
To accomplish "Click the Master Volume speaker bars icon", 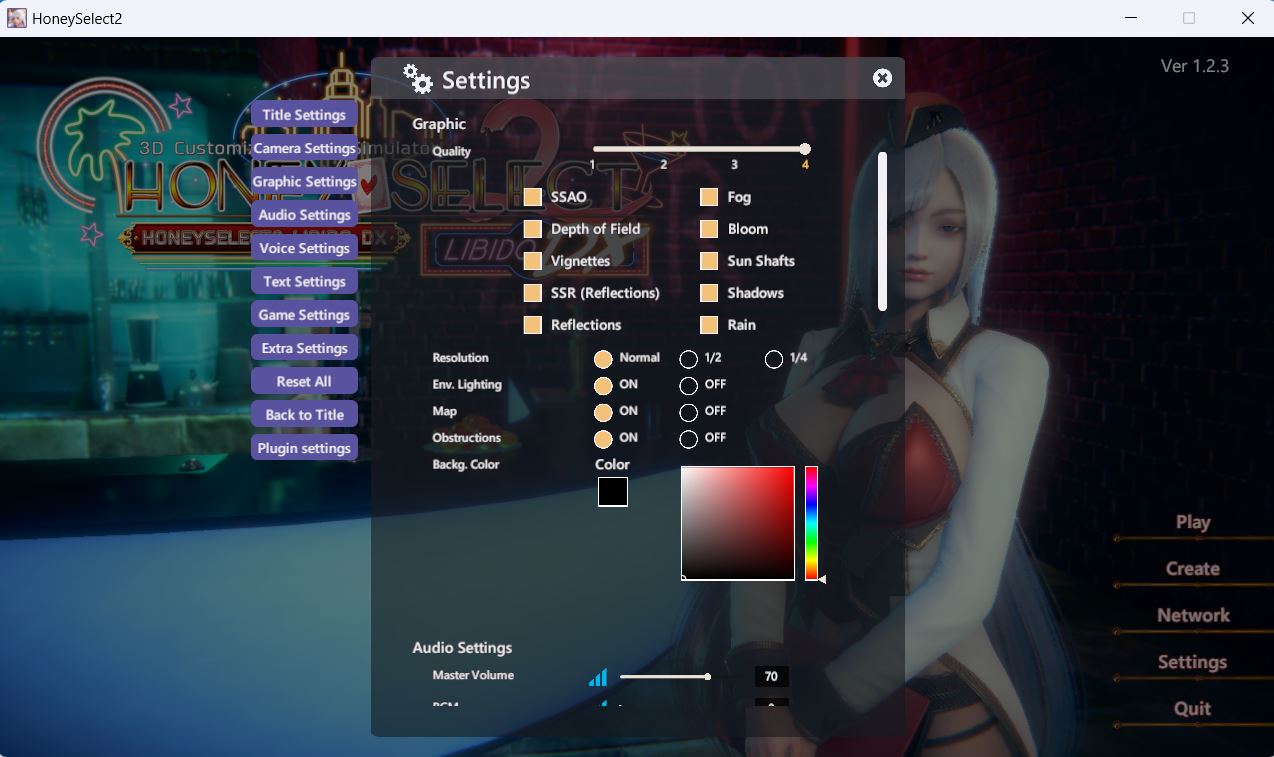I will (598, 677).
